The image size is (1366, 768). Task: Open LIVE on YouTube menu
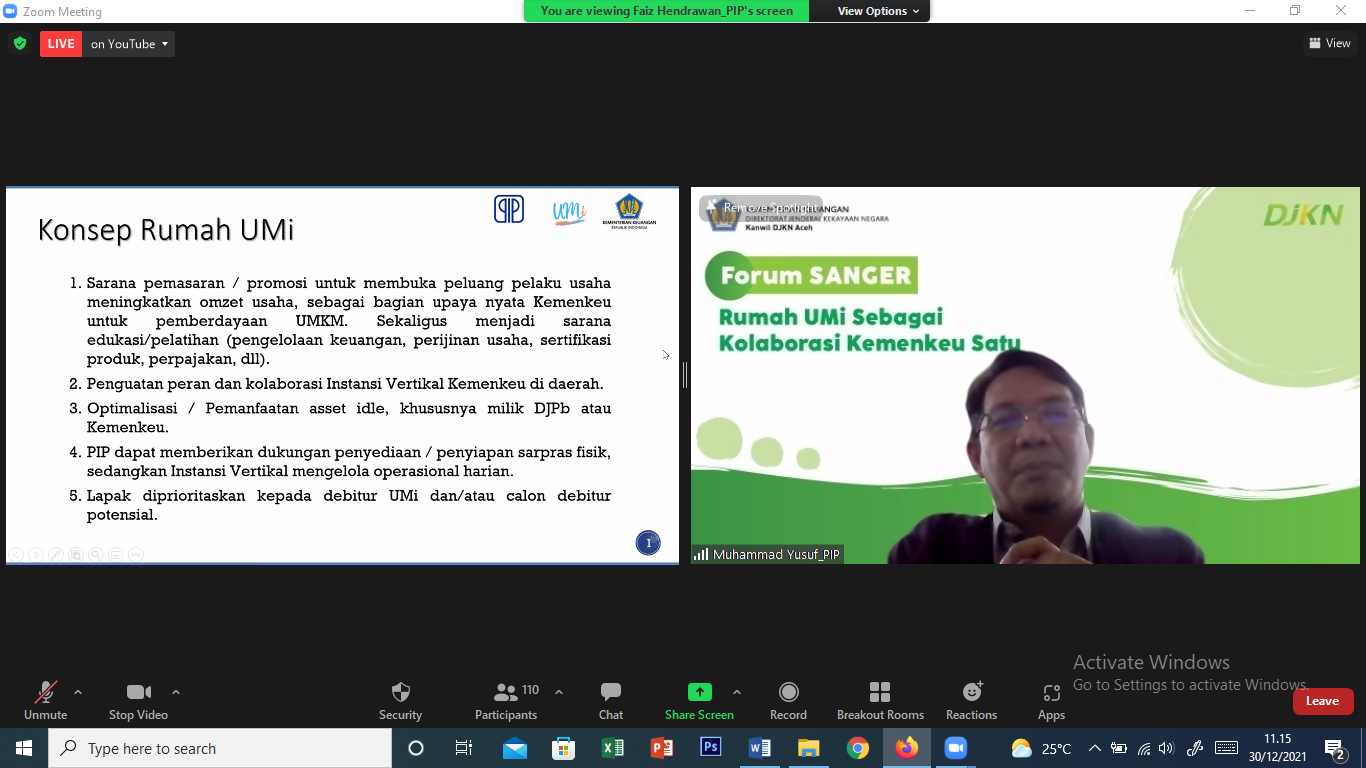point(129,44)
